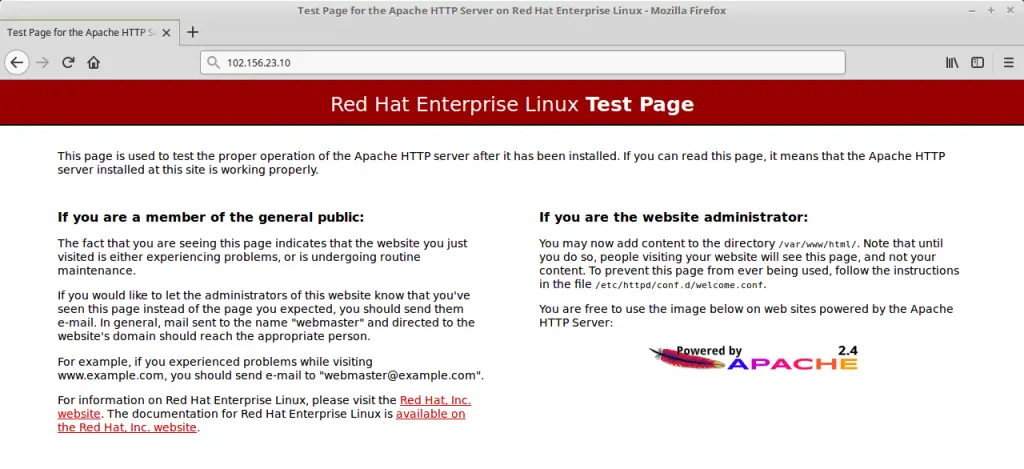Viewport: 1024px width, 469px height.
Task: Close the Apache Test Page tab
Action: pyautogui.click(x=166, y=33)
